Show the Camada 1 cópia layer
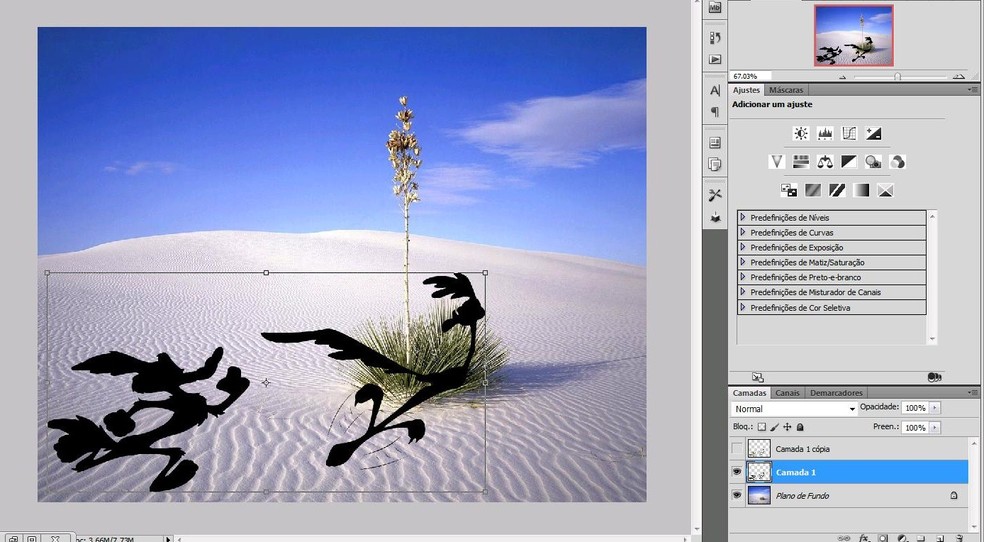 [737, 449]
